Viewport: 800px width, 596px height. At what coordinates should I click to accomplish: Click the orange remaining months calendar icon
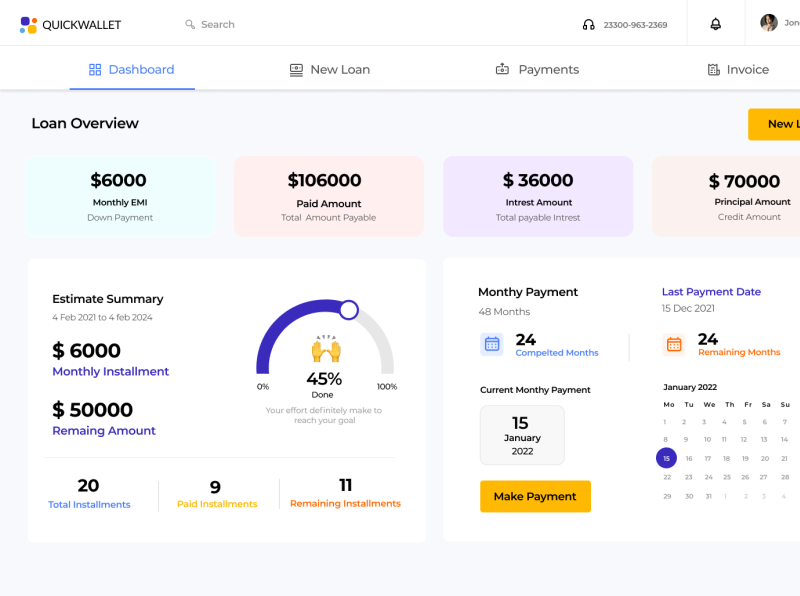coord(674,344)
